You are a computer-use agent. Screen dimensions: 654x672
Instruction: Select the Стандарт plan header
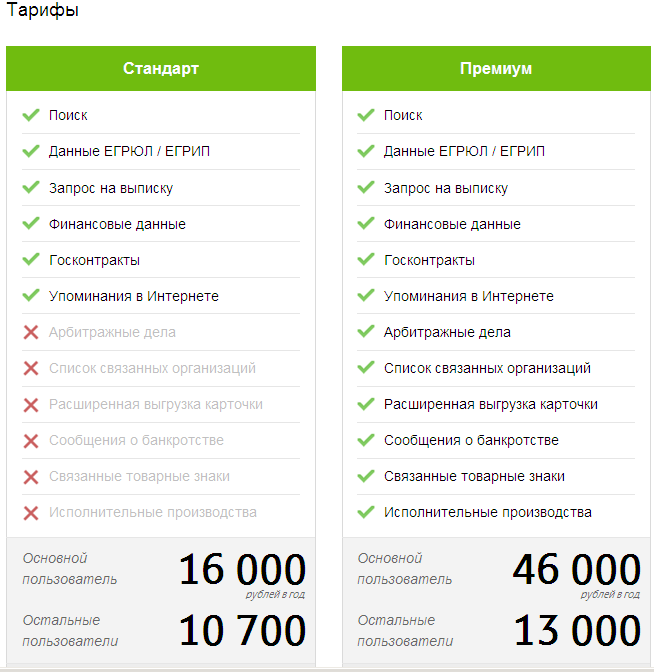pyautogui.click(x=161, y=69)
